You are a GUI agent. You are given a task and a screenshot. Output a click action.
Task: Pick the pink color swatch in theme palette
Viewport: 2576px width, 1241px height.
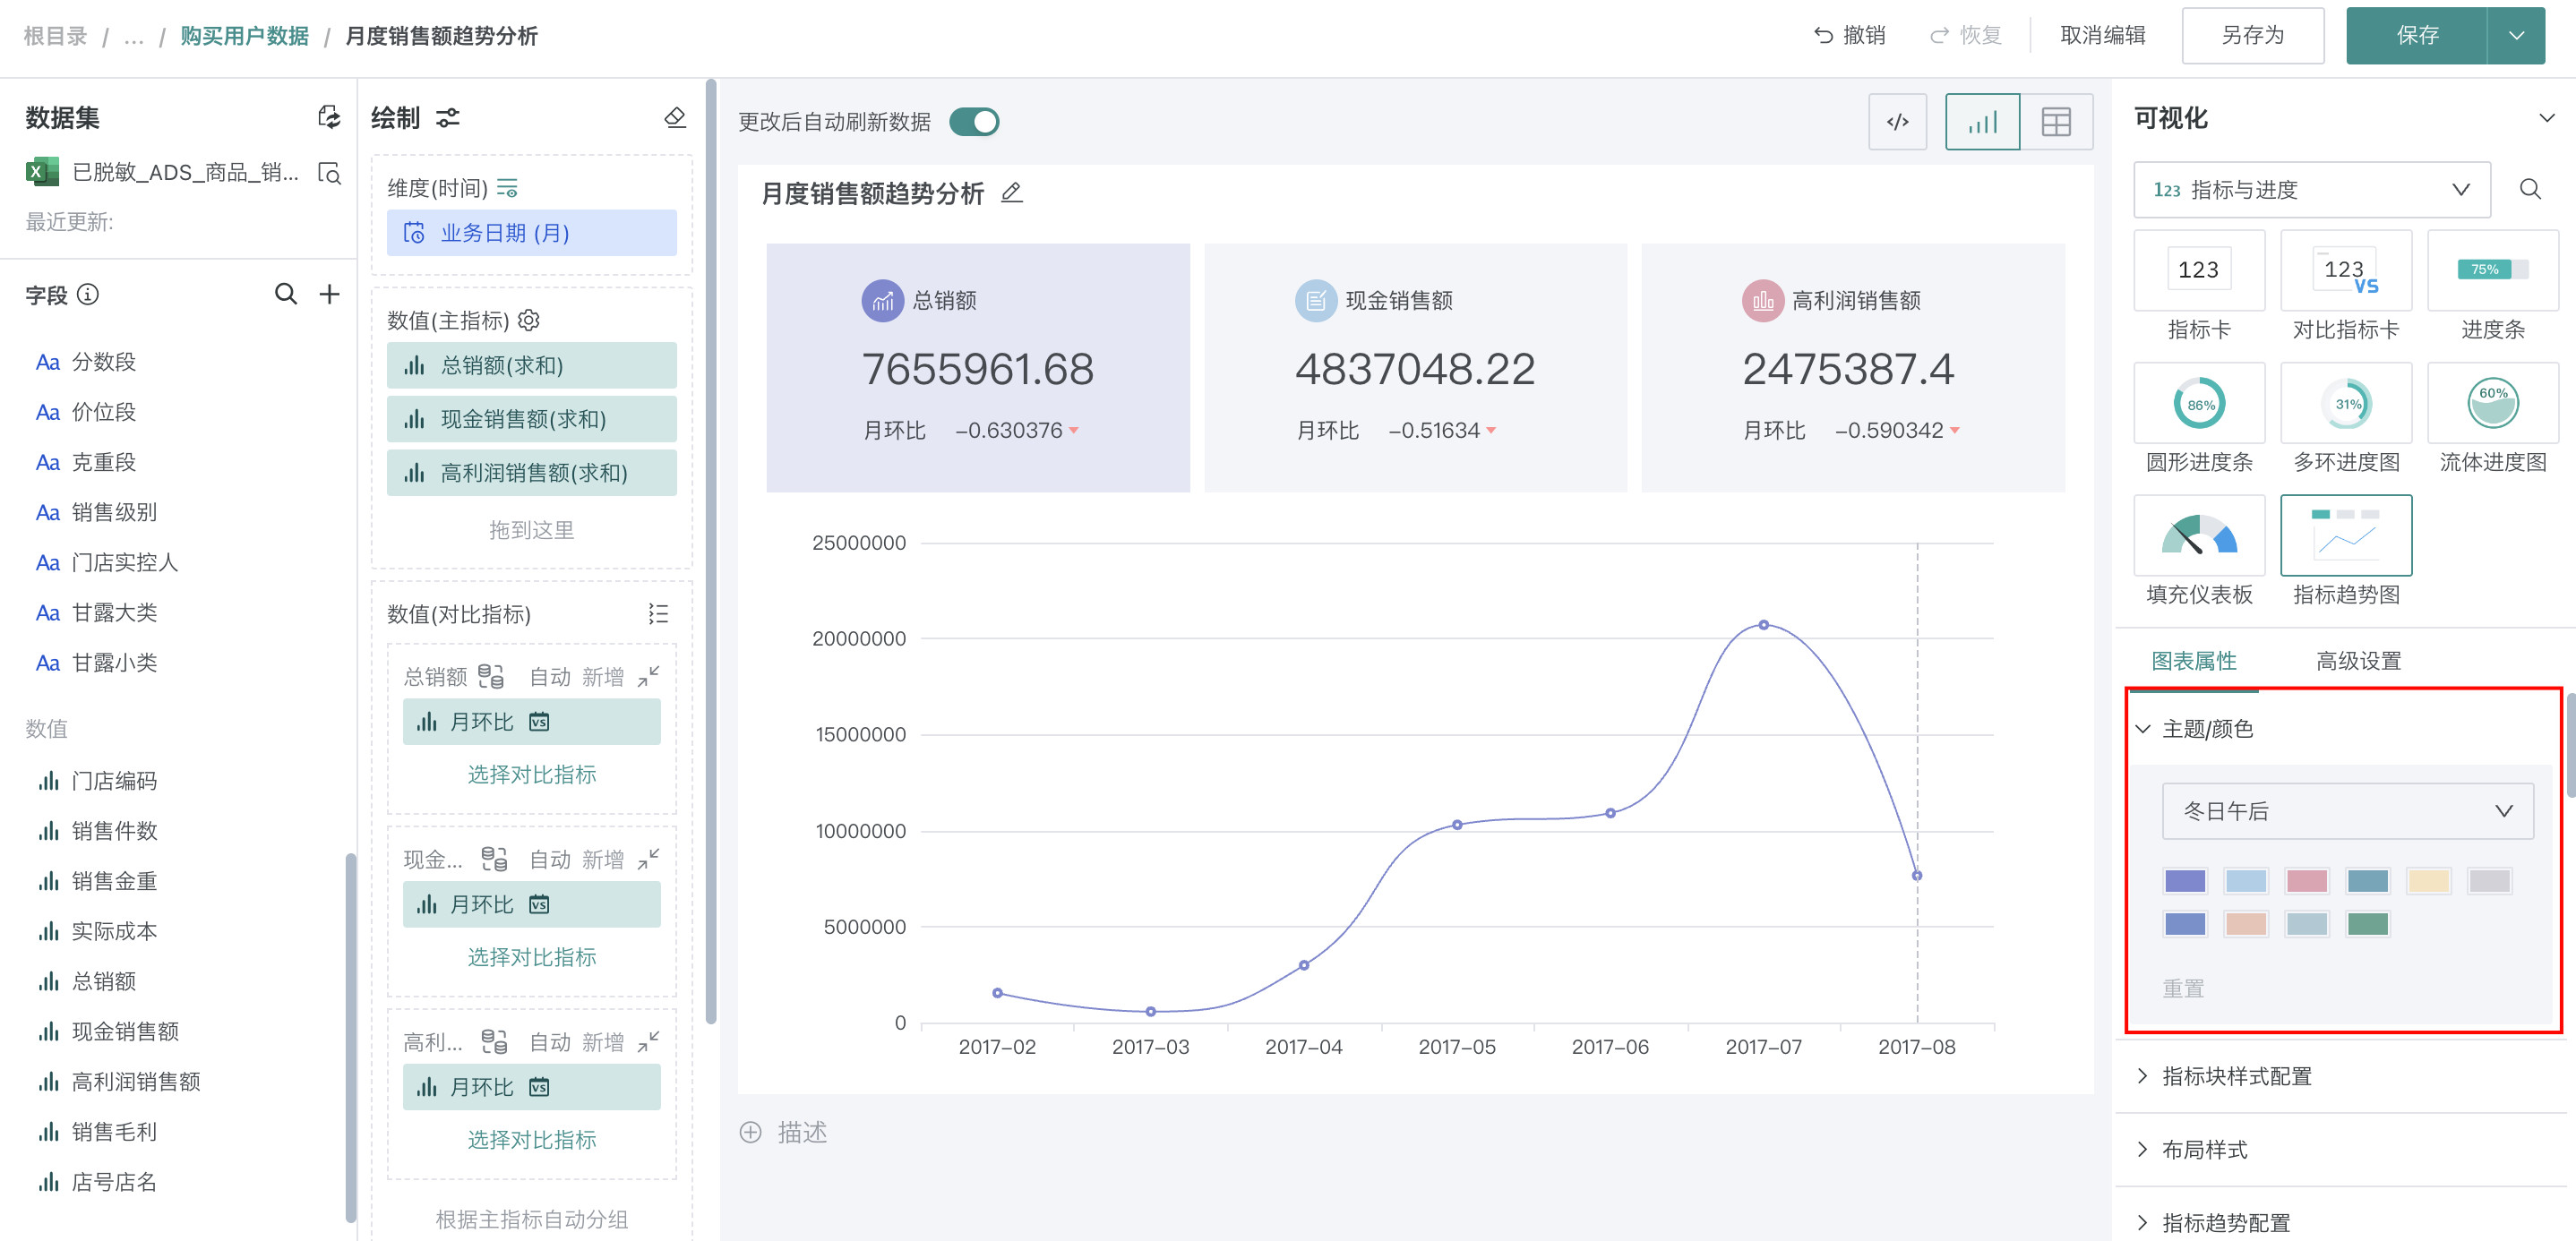coord(2306,881)
